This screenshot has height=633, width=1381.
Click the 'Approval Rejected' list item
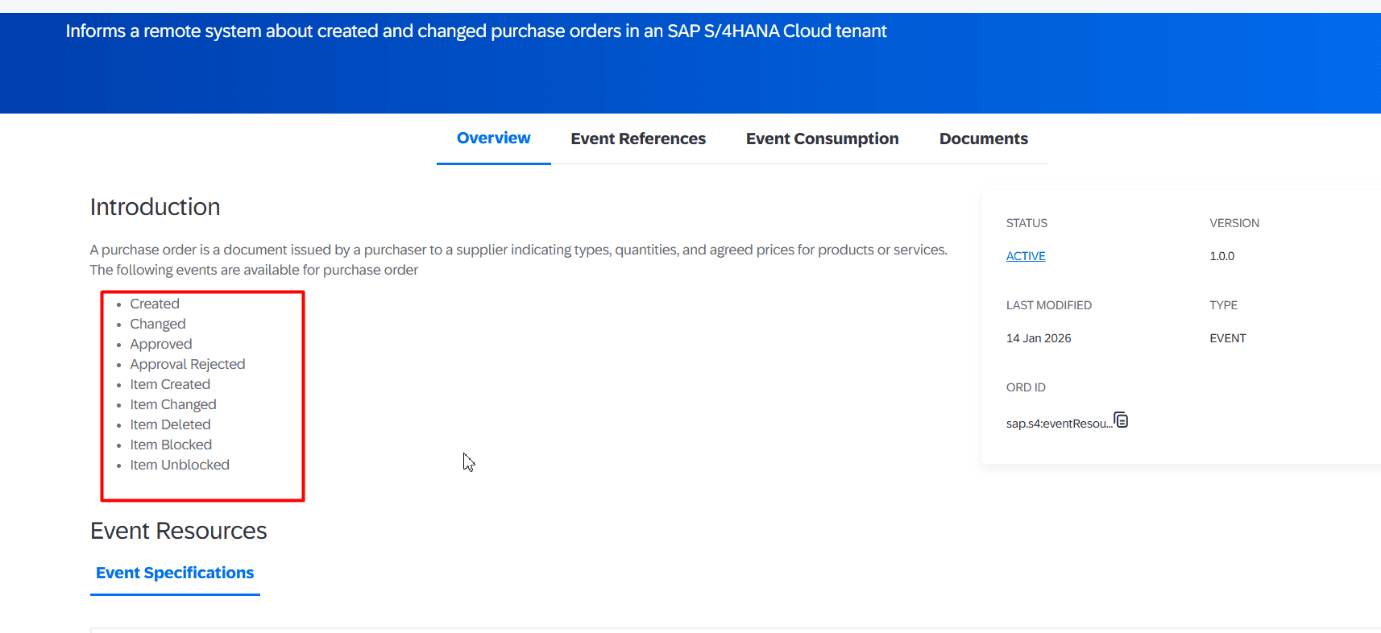pyautogui.click(x=187, y=364)
